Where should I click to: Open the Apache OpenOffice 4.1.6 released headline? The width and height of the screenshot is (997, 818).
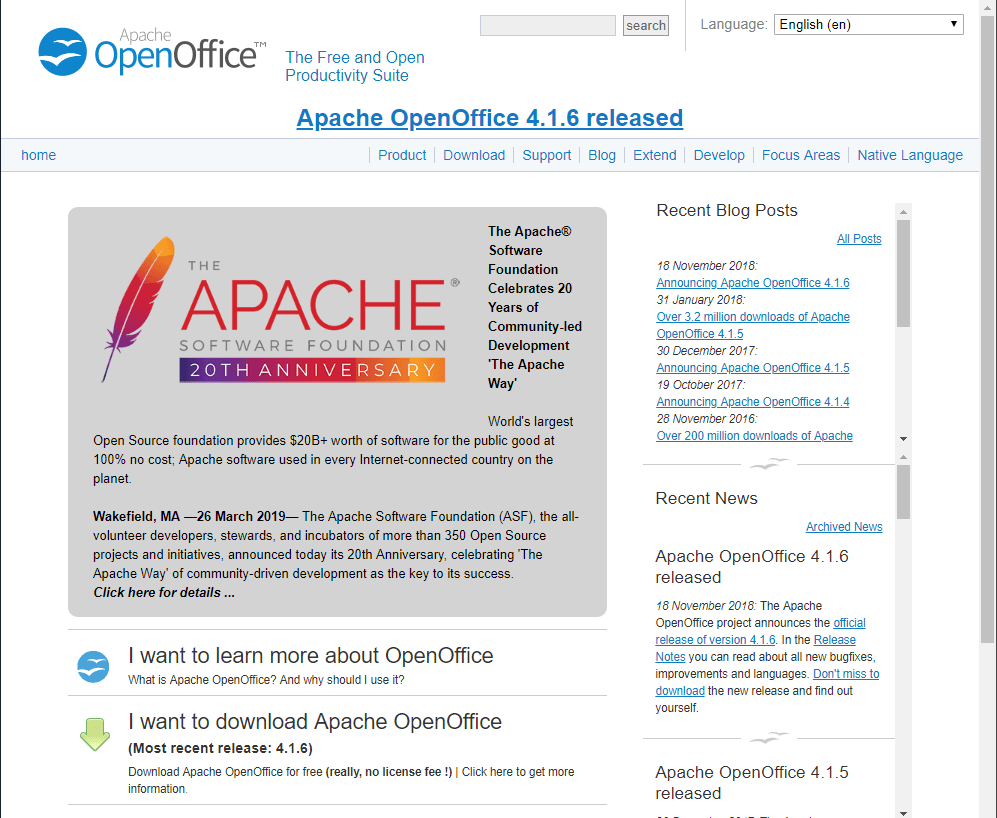click(x=490, y=118)
